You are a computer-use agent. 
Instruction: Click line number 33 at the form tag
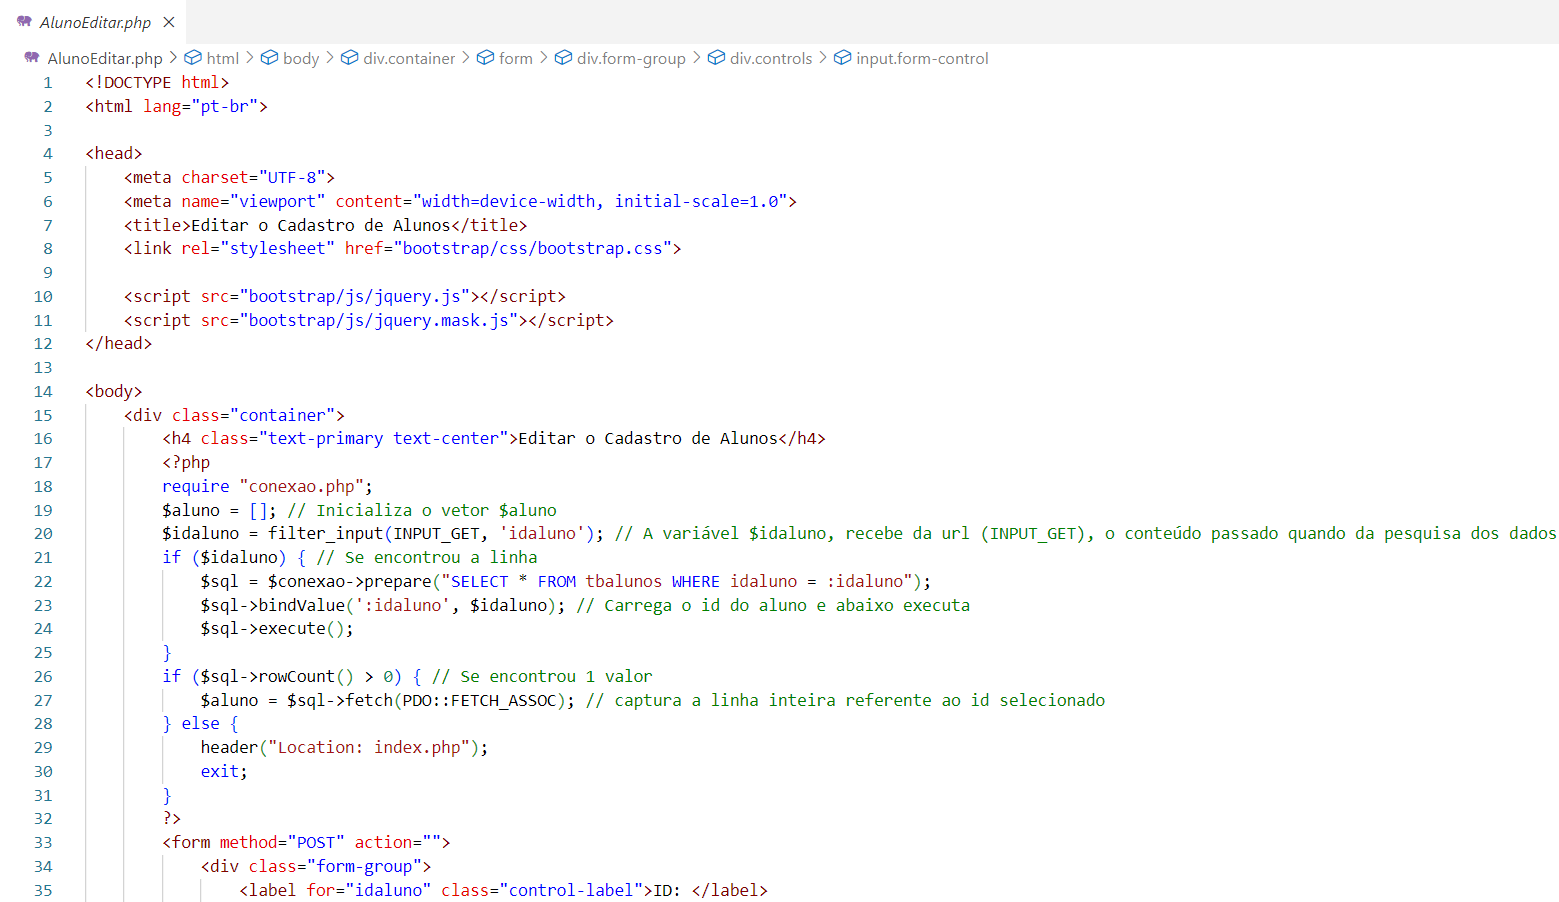click(x=43, y=842)
